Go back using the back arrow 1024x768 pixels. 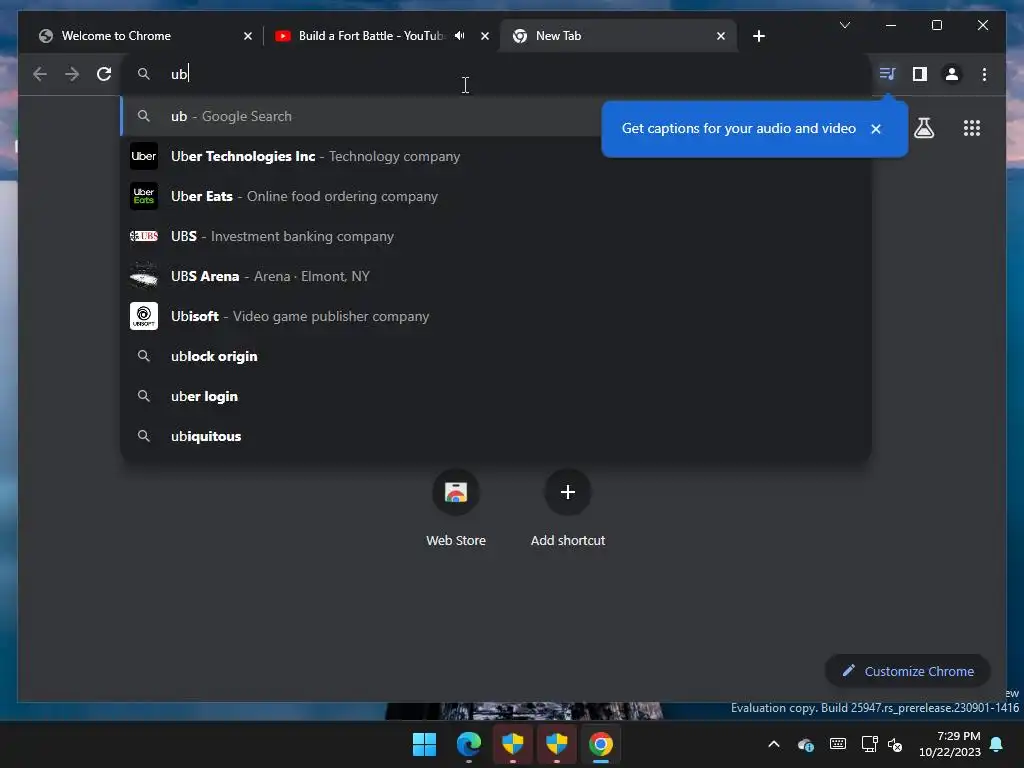(x=40, y=74)
